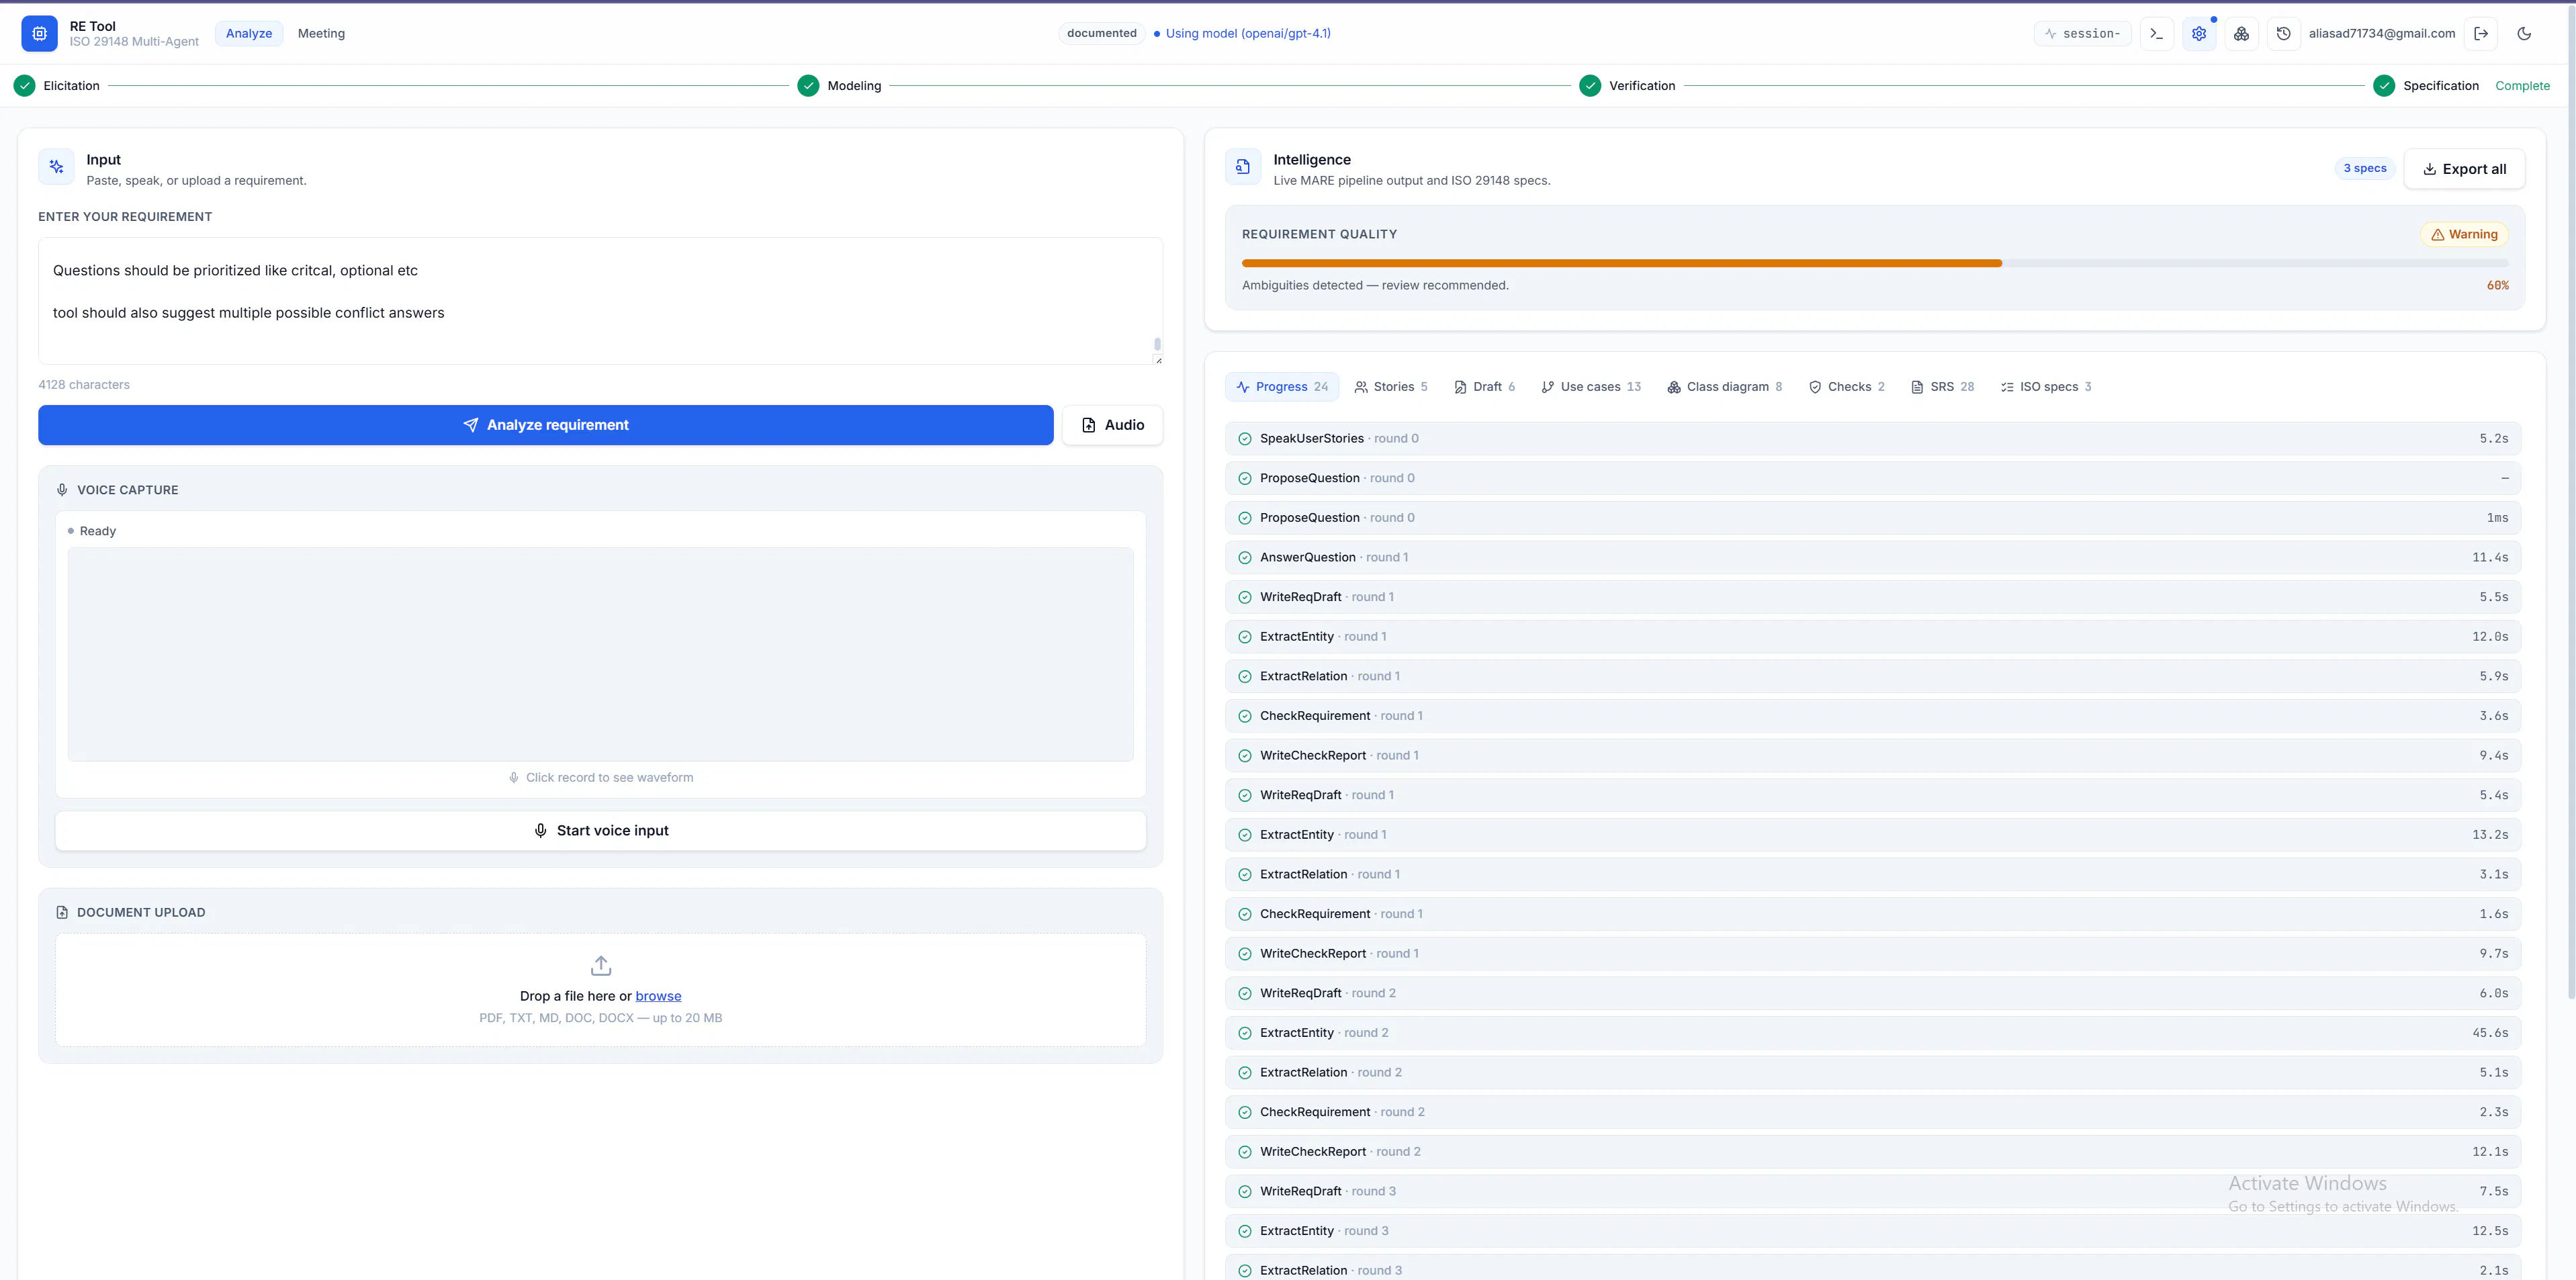
Task: Select the ExtractEntity round 3 row
Action: pos(1873,1231)
